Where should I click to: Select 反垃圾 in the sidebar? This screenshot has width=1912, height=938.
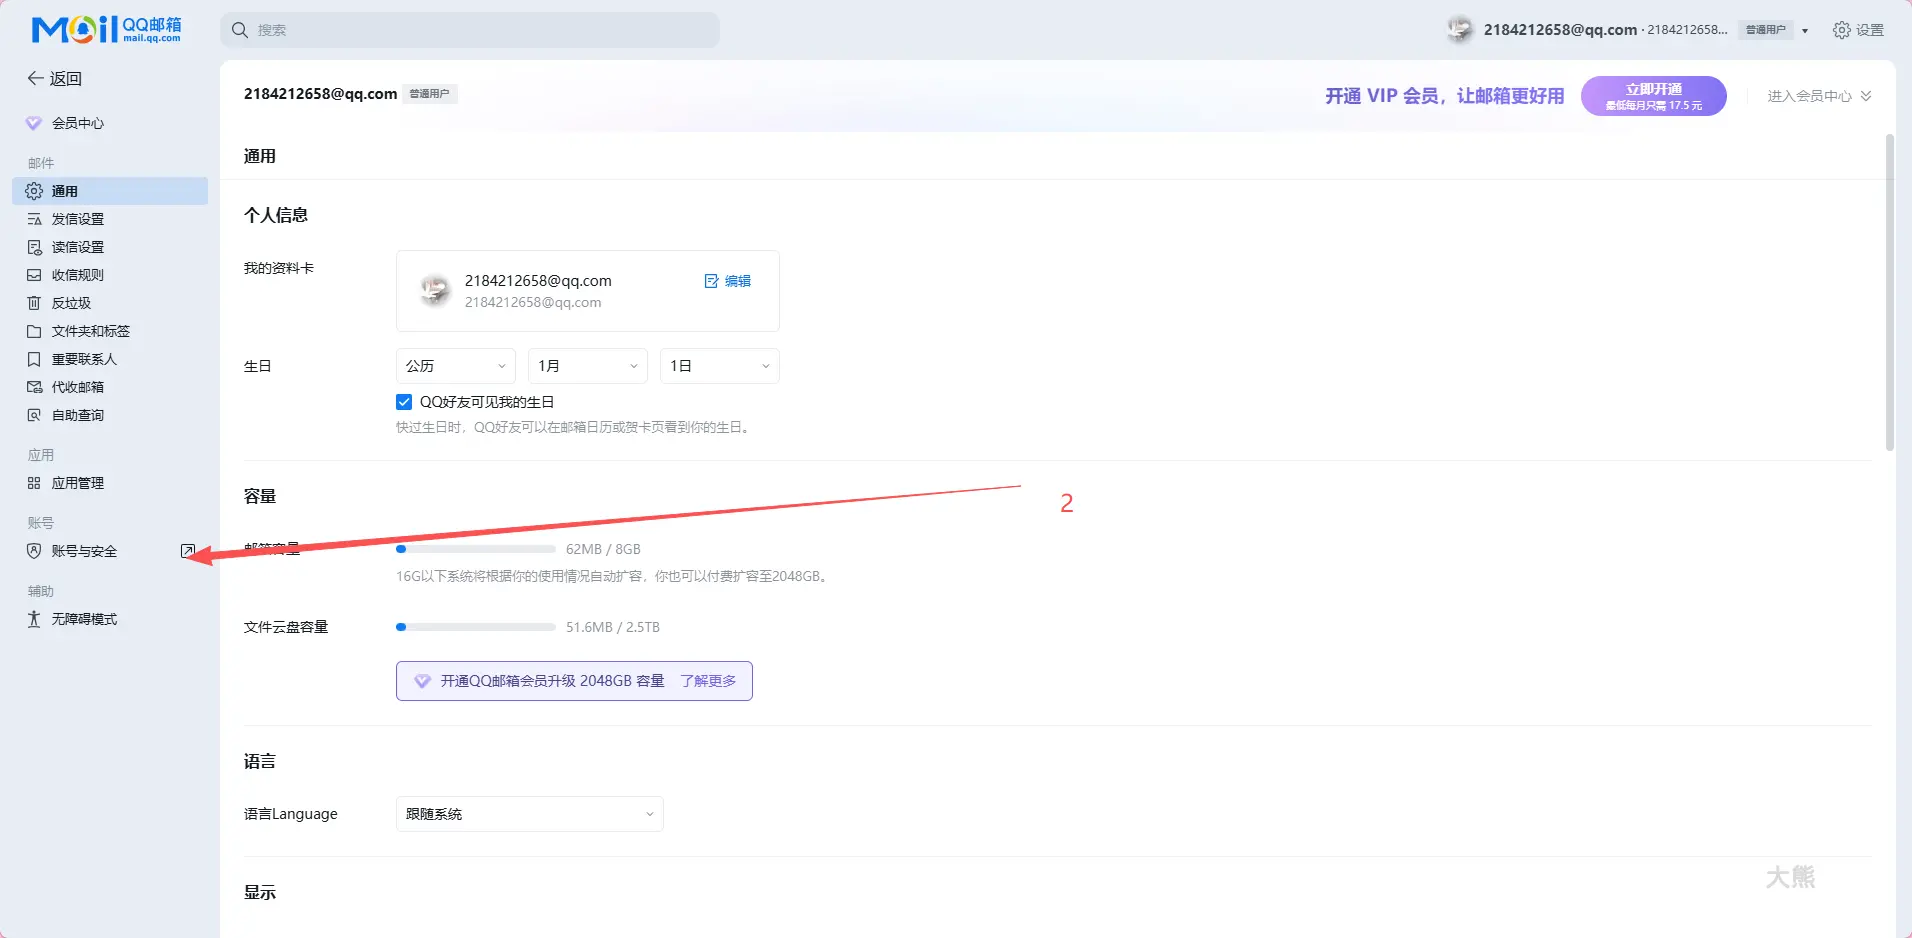(71, 303)
